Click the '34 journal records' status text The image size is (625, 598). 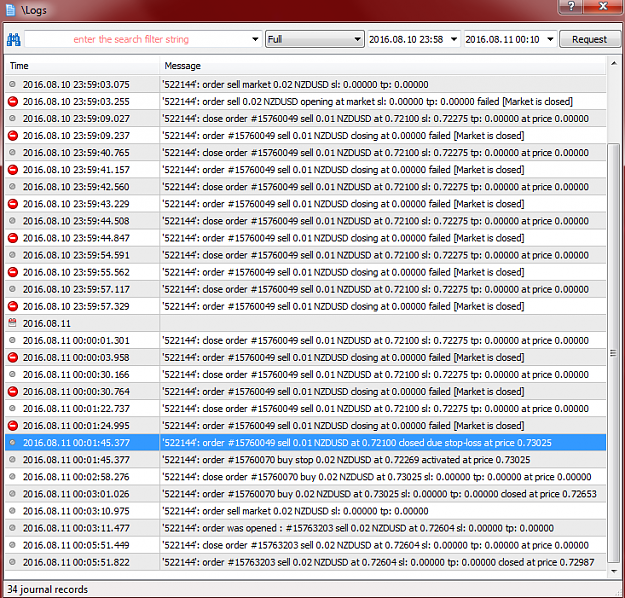click(x=47, y=589)
